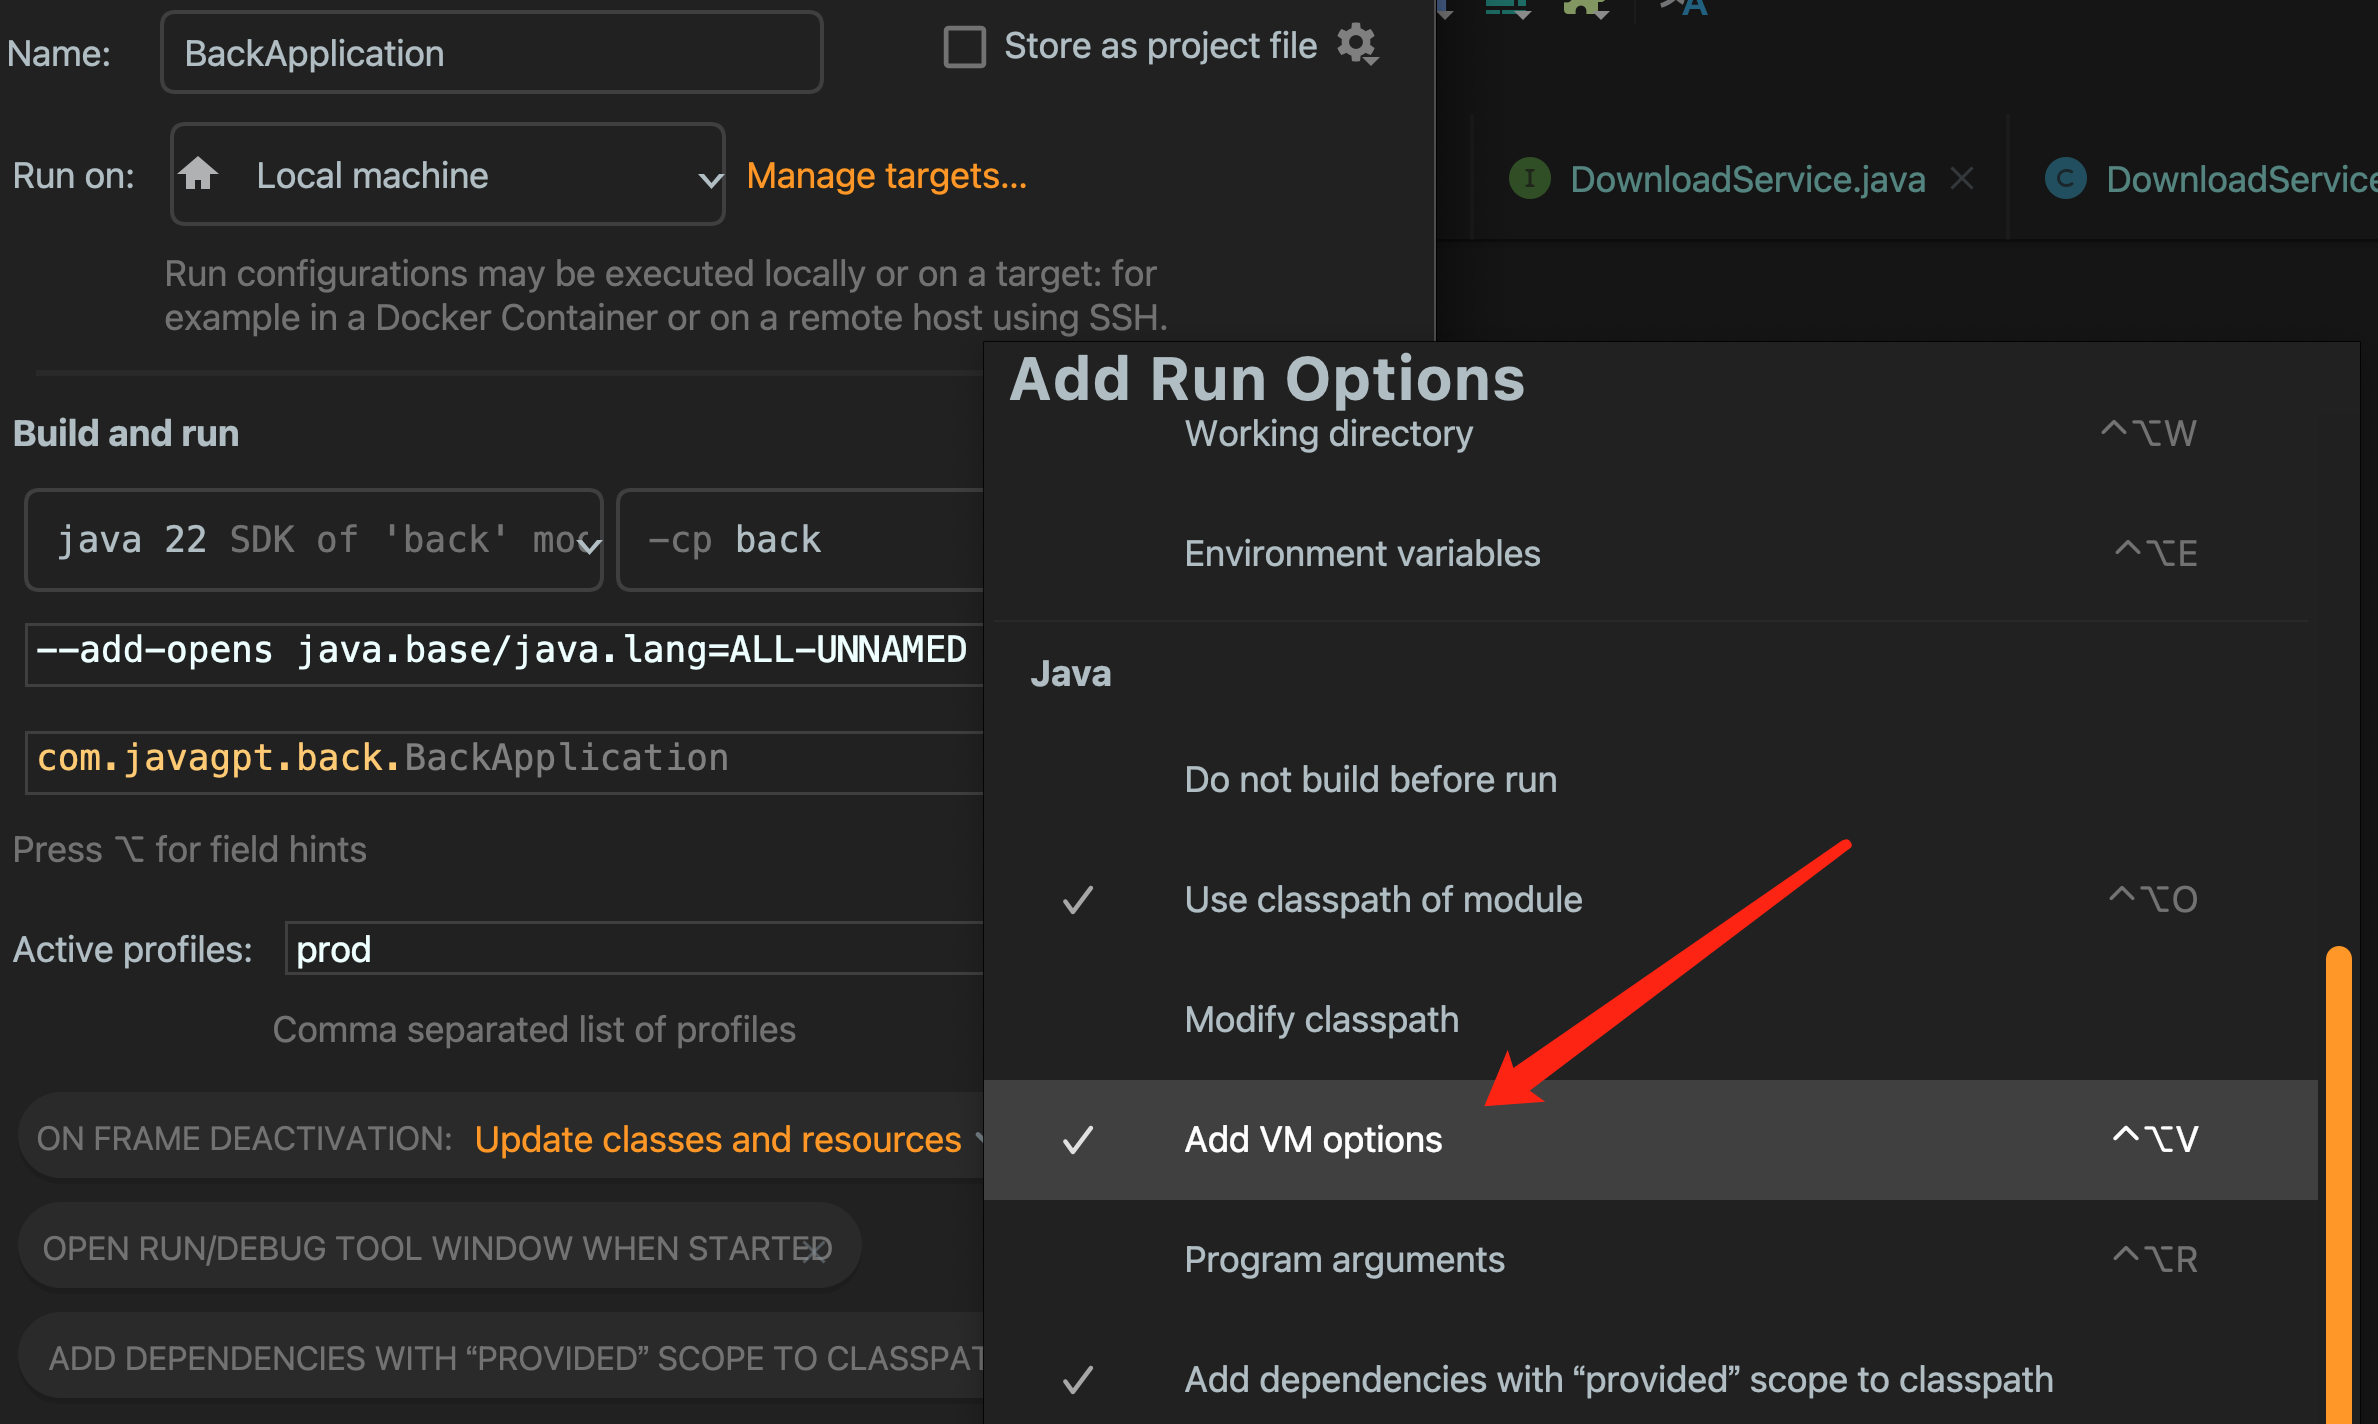Screen dimensions: 2378x1424
Task: Close the DownloadService.java editor tab
Action: click(x=1962, y=179)
